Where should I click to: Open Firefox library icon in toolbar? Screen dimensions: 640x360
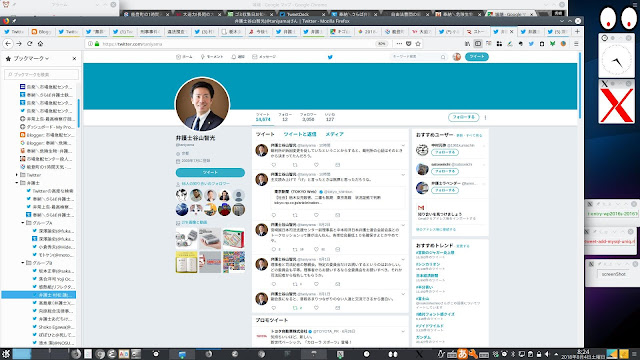[x=467, y=44]
